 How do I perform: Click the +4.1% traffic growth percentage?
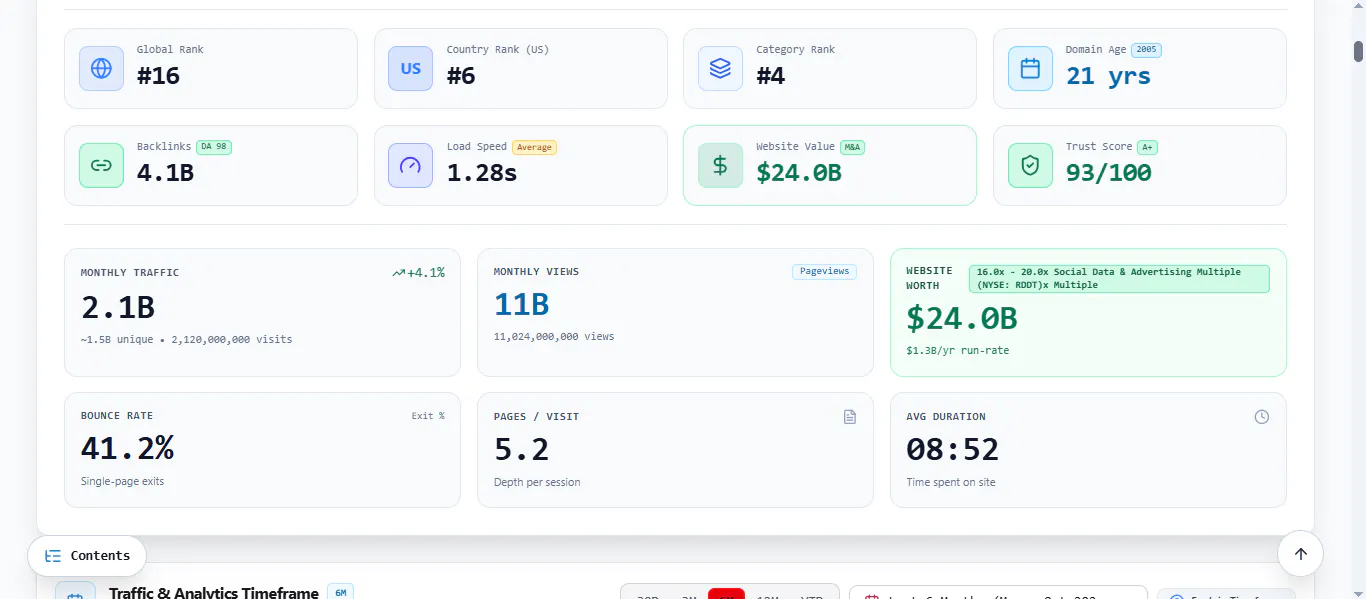click(x=426, y=272)
